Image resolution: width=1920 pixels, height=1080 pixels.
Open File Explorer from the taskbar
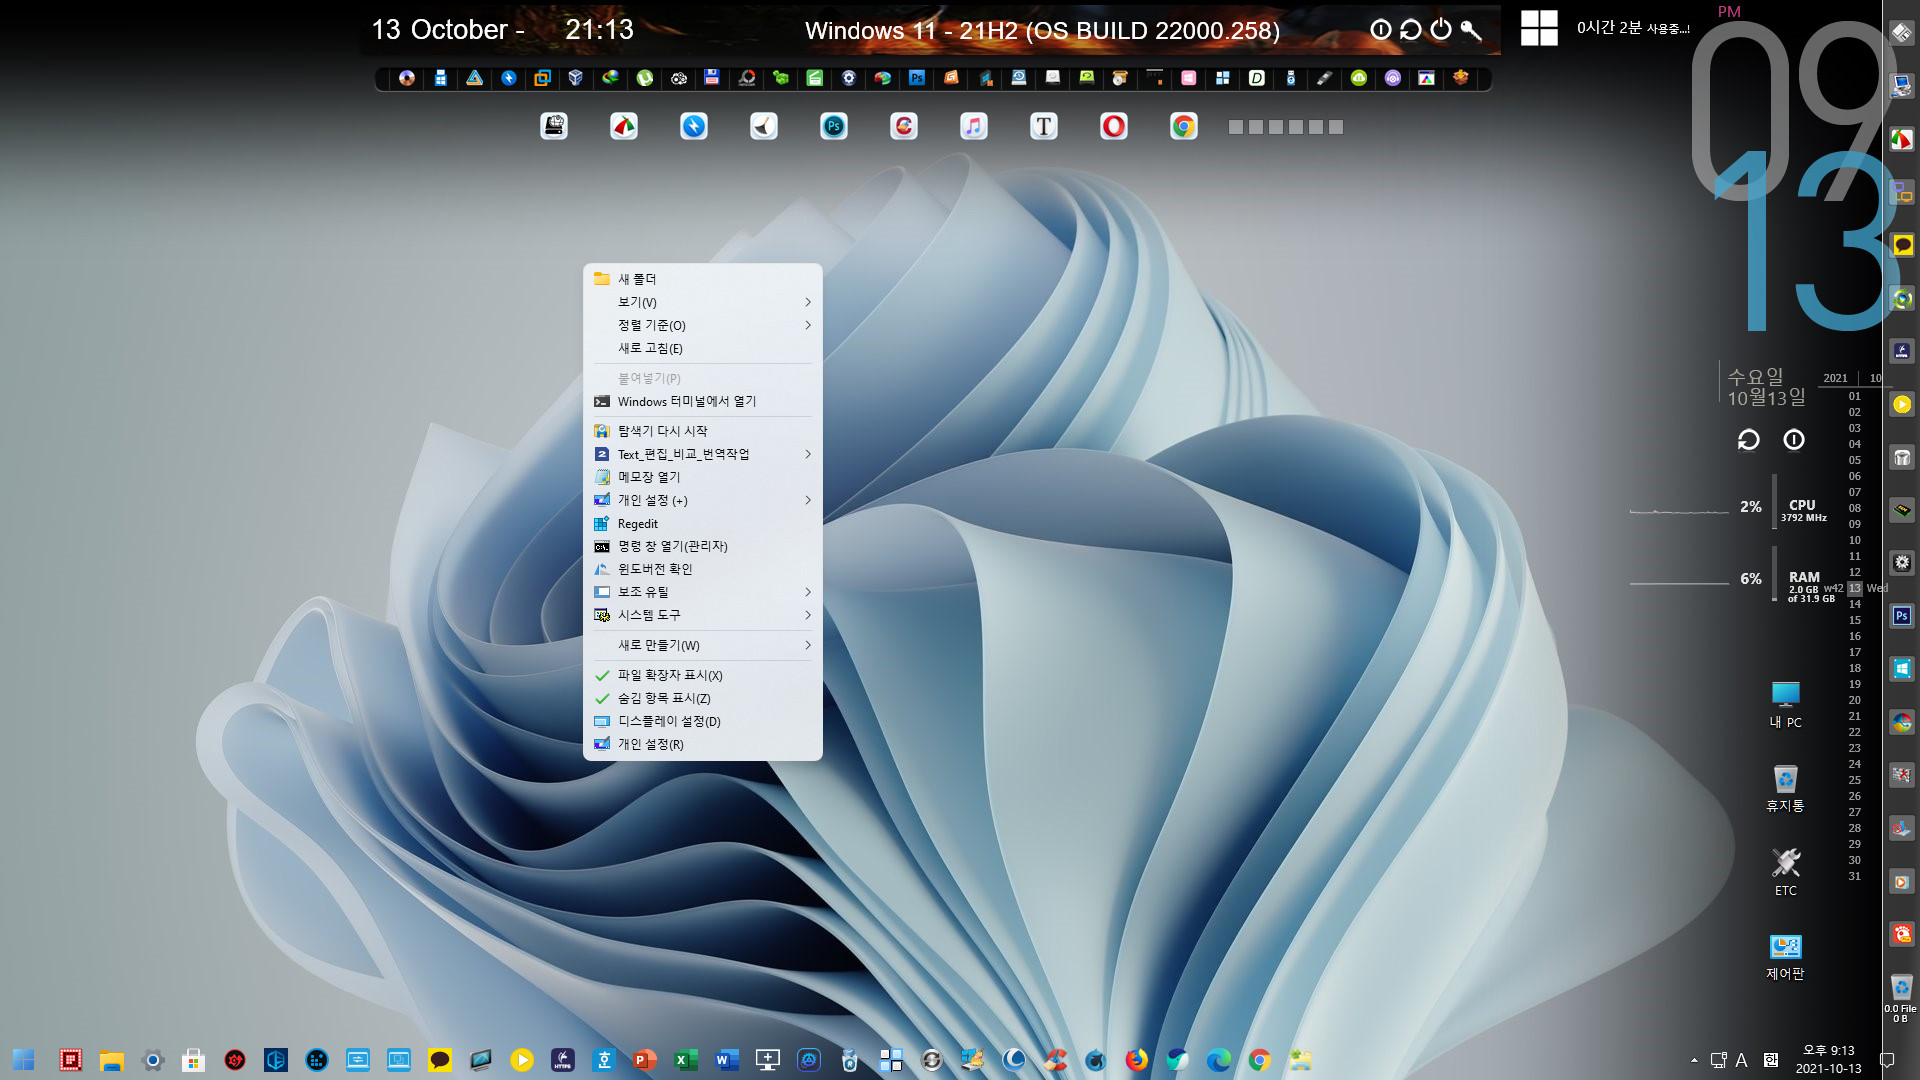pos(111,1060)
